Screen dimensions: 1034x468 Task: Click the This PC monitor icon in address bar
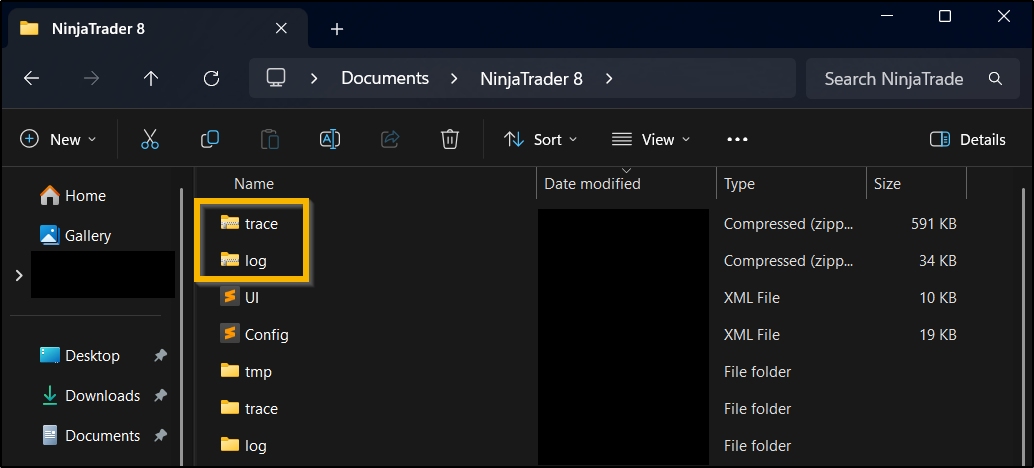click(275, 78)
